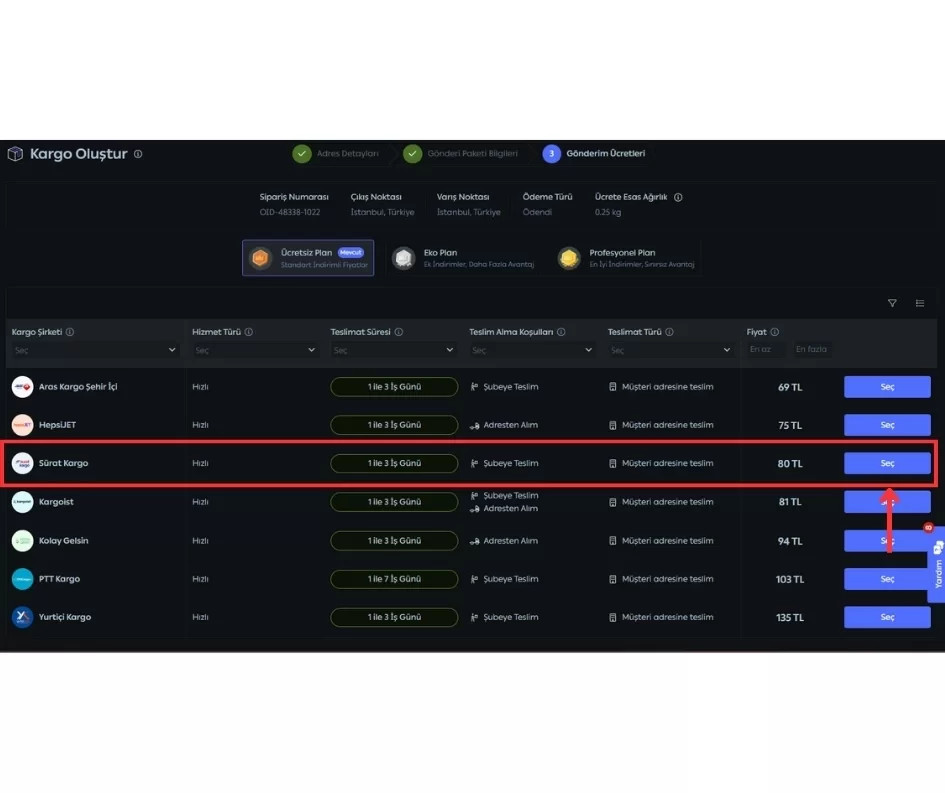Screen dimensions: 945x793
Task: Click the 135 TL price
Action: (x=790, y=618)
